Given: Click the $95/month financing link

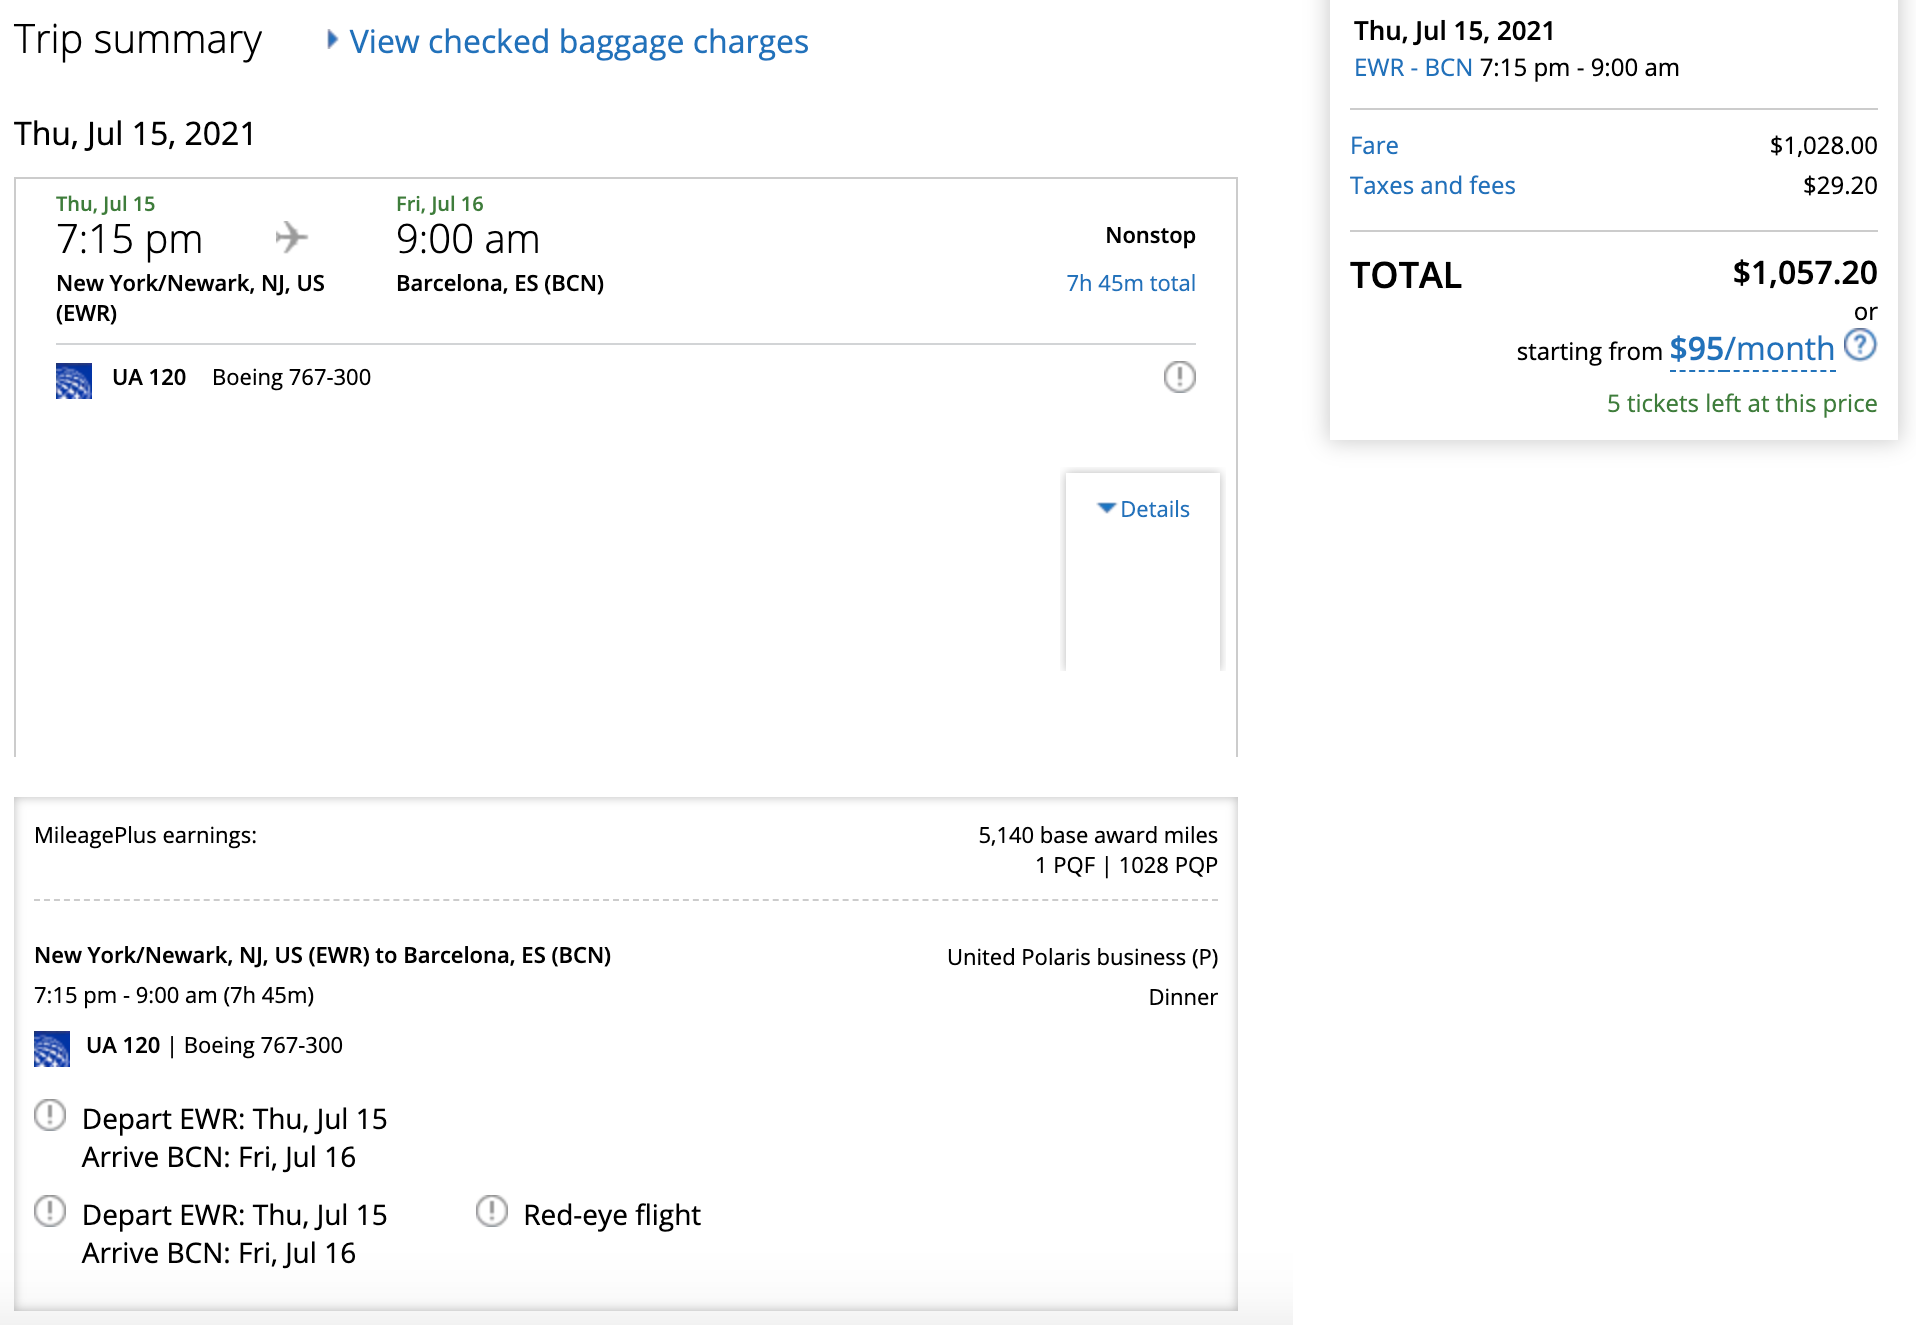Looking at the screenshot, I should pos(1751,349).
